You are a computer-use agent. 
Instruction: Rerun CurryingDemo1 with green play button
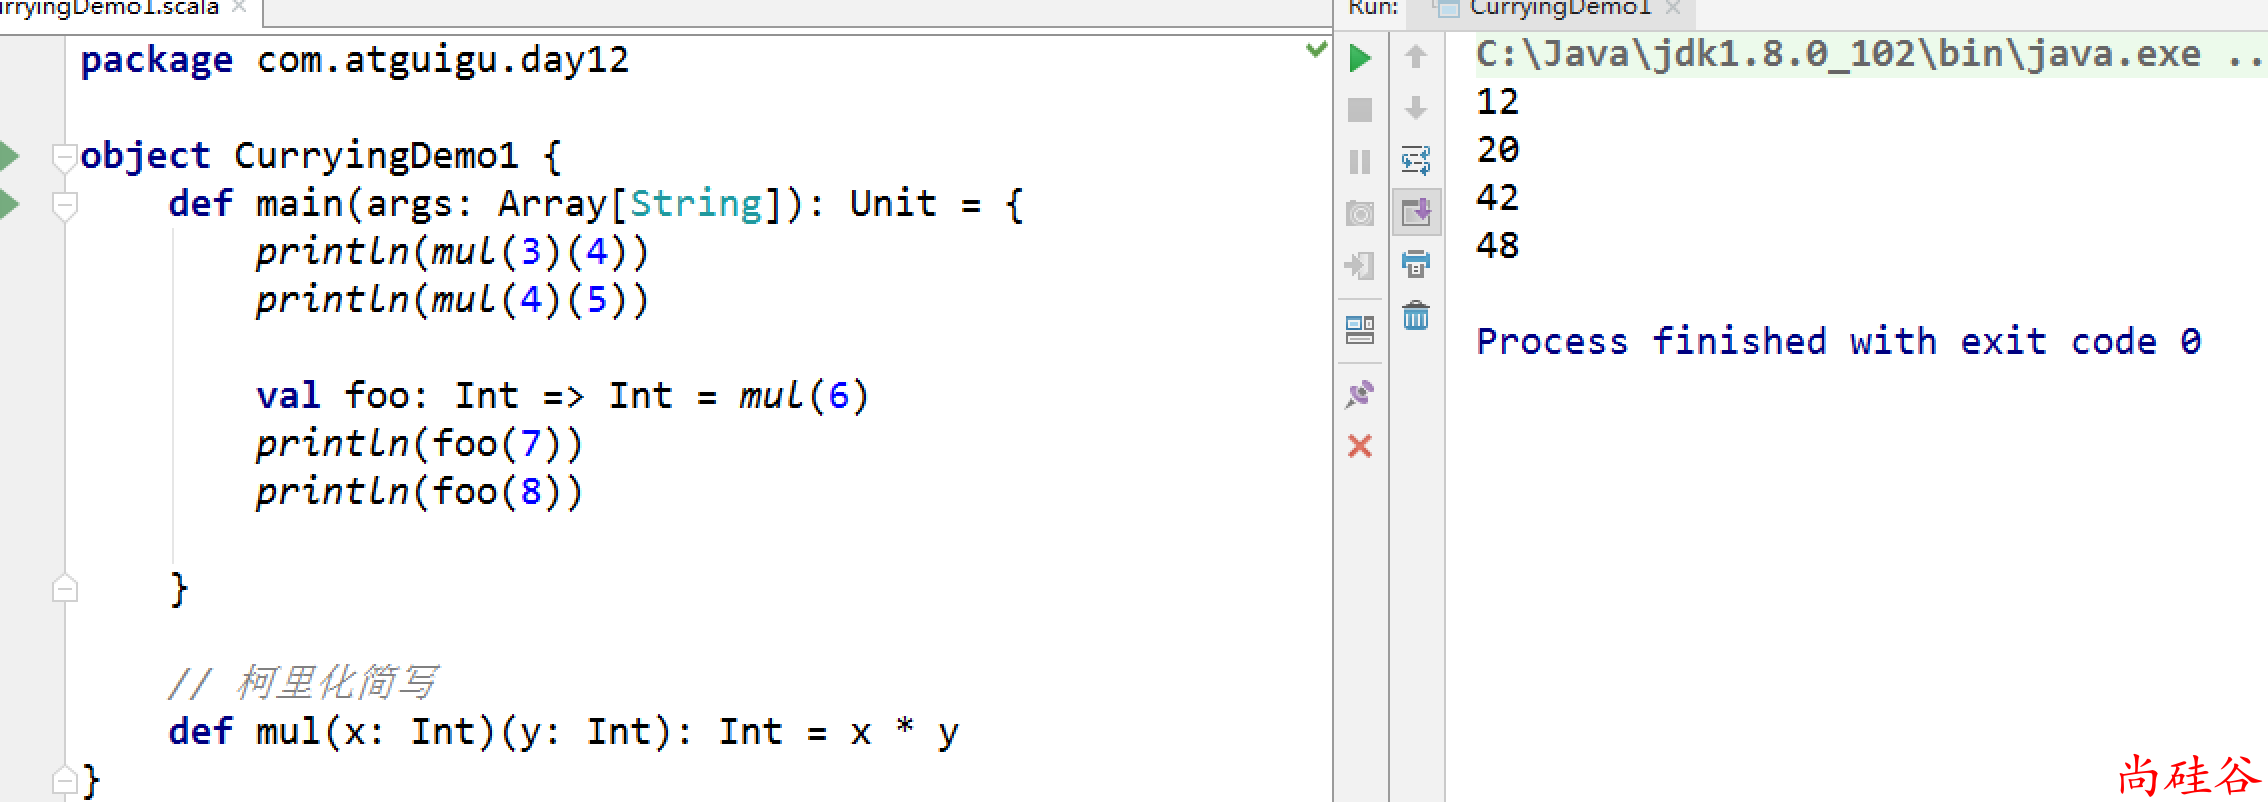tap(1360, 58)
